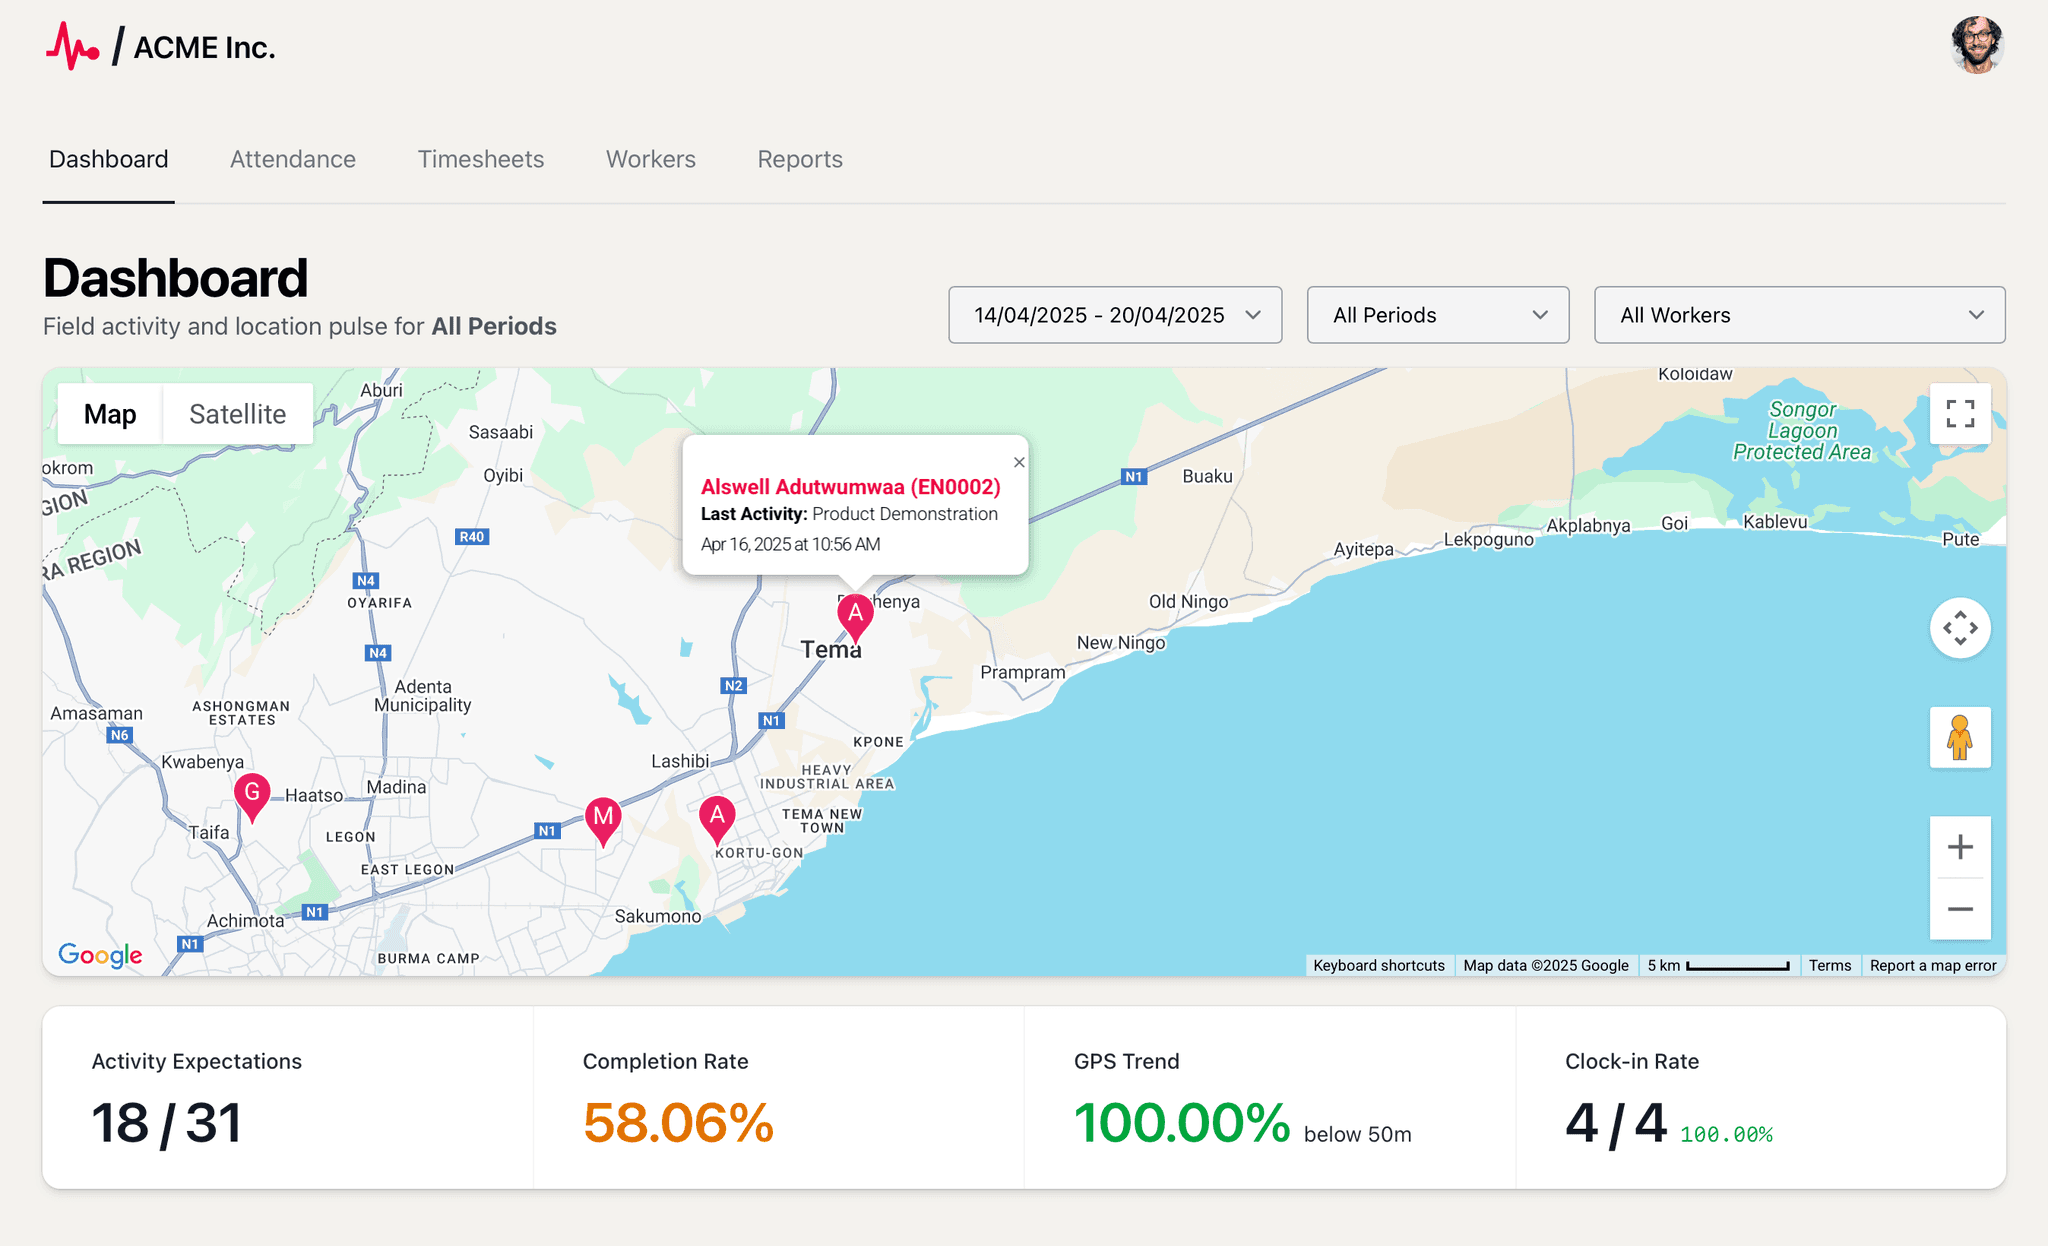Activate Street View with the pegman icon

(1959, 738)
